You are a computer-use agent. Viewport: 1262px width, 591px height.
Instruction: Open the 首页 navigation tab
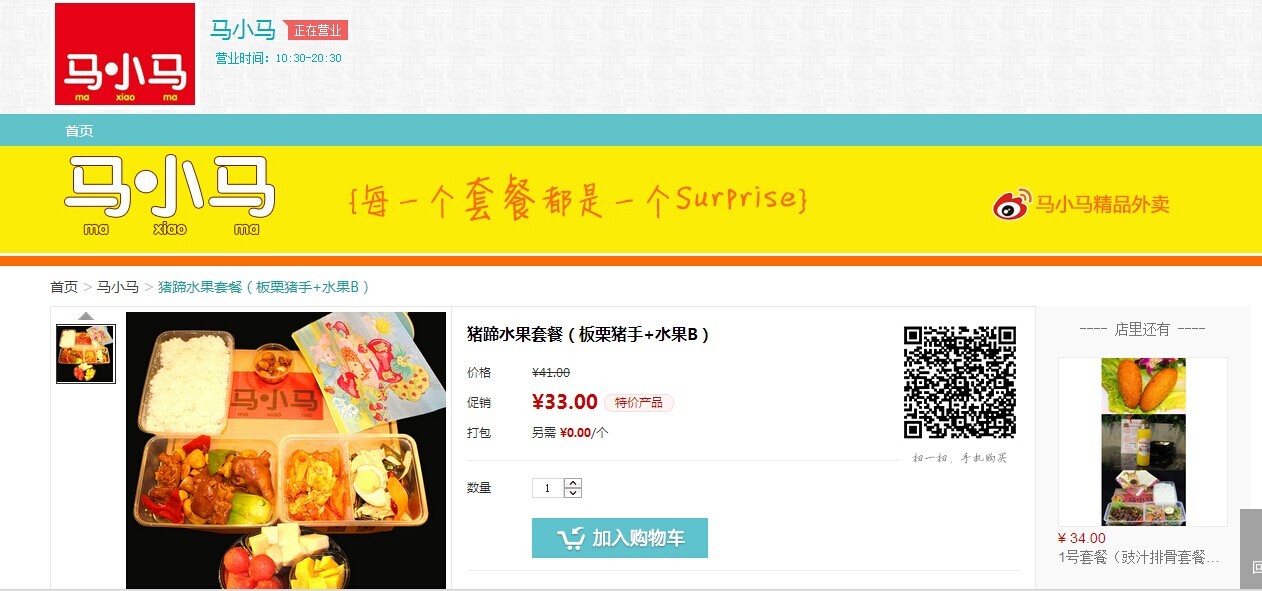tap(79, 131)
